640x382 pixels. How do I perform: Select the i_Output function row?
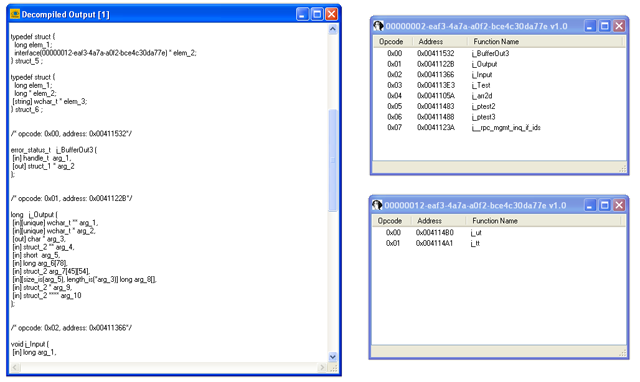pyautogui.click(x=500, y=64)
